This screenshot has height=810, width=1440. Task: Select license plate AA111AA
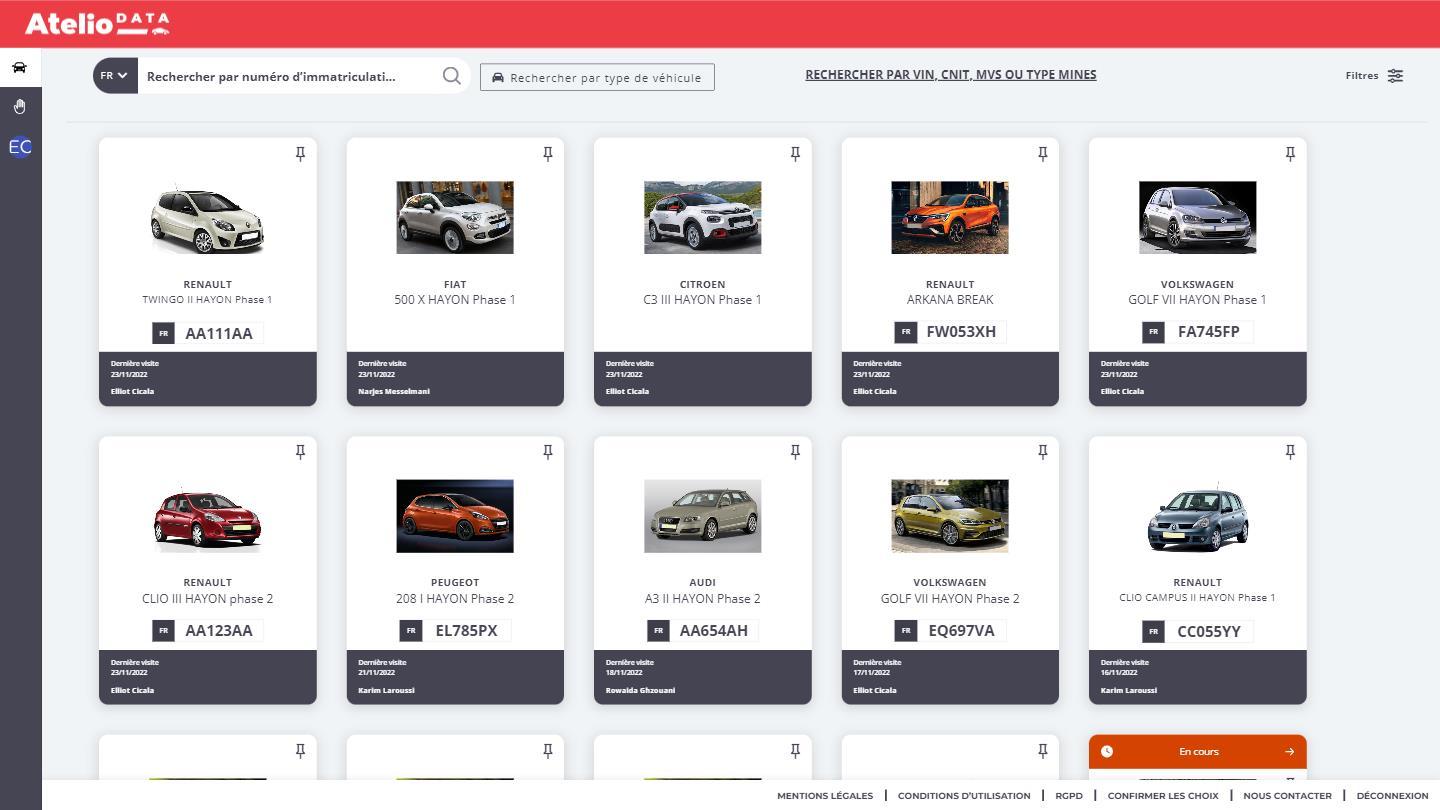pyautogui.click(x=208, y=333)
